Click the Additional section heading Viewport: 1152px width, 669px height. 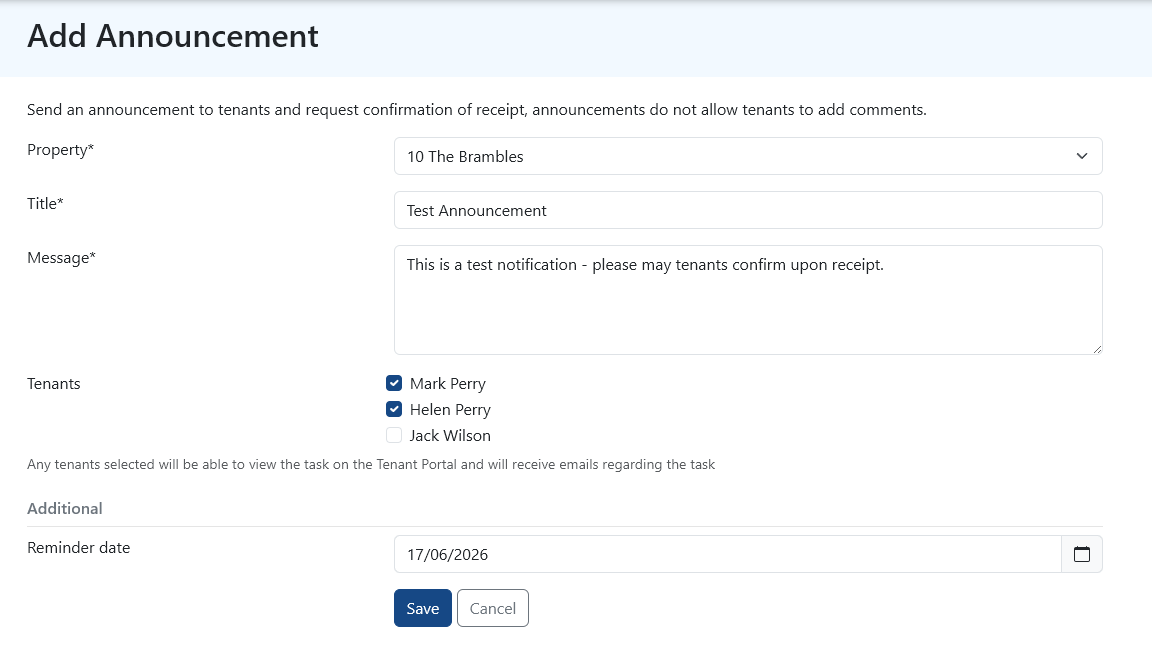pyautogui.click(x=65, y=508)
